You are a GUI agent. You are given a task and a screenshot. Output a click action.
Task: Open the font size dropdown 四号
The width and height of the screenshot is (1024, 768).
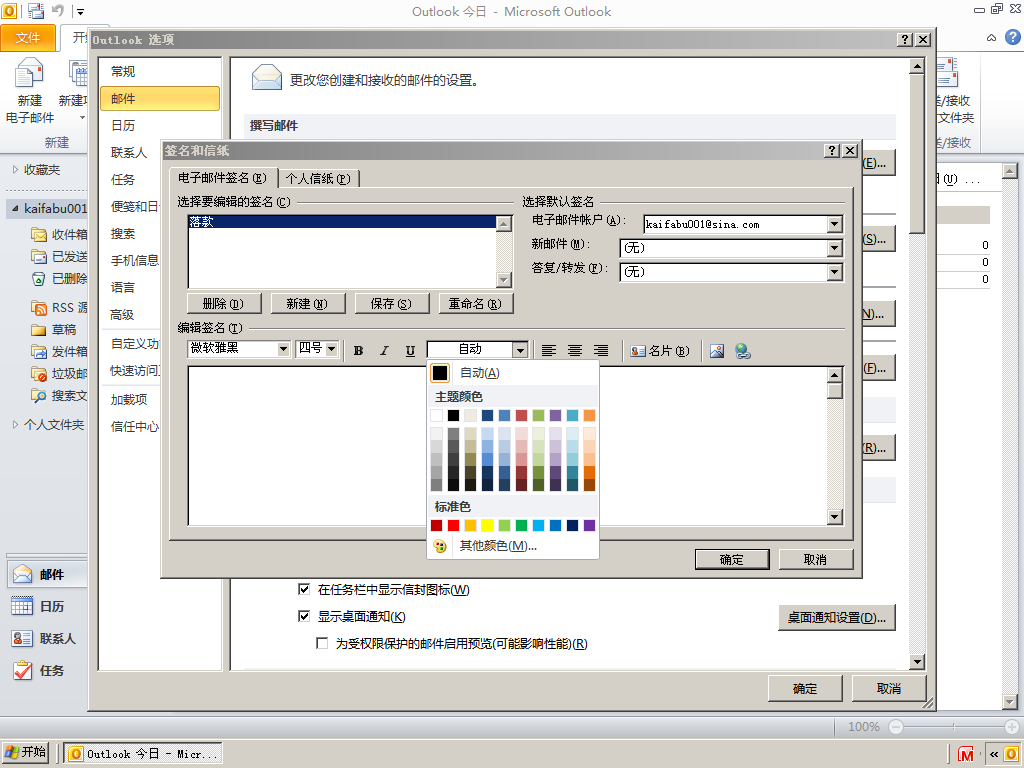click(x=332, y=349)
